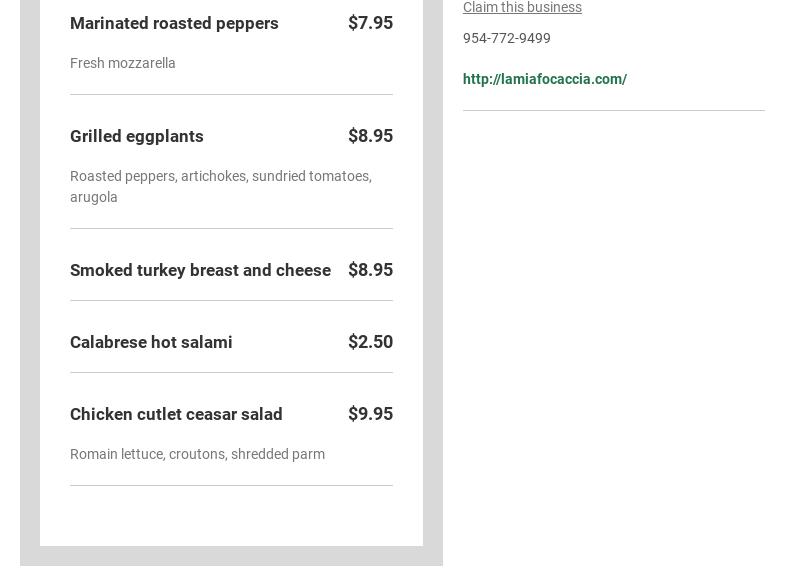The width and height of the screenshot is (785, 571).
Task: Click the phone number 954-772-9499
Action: click(507, 38)
